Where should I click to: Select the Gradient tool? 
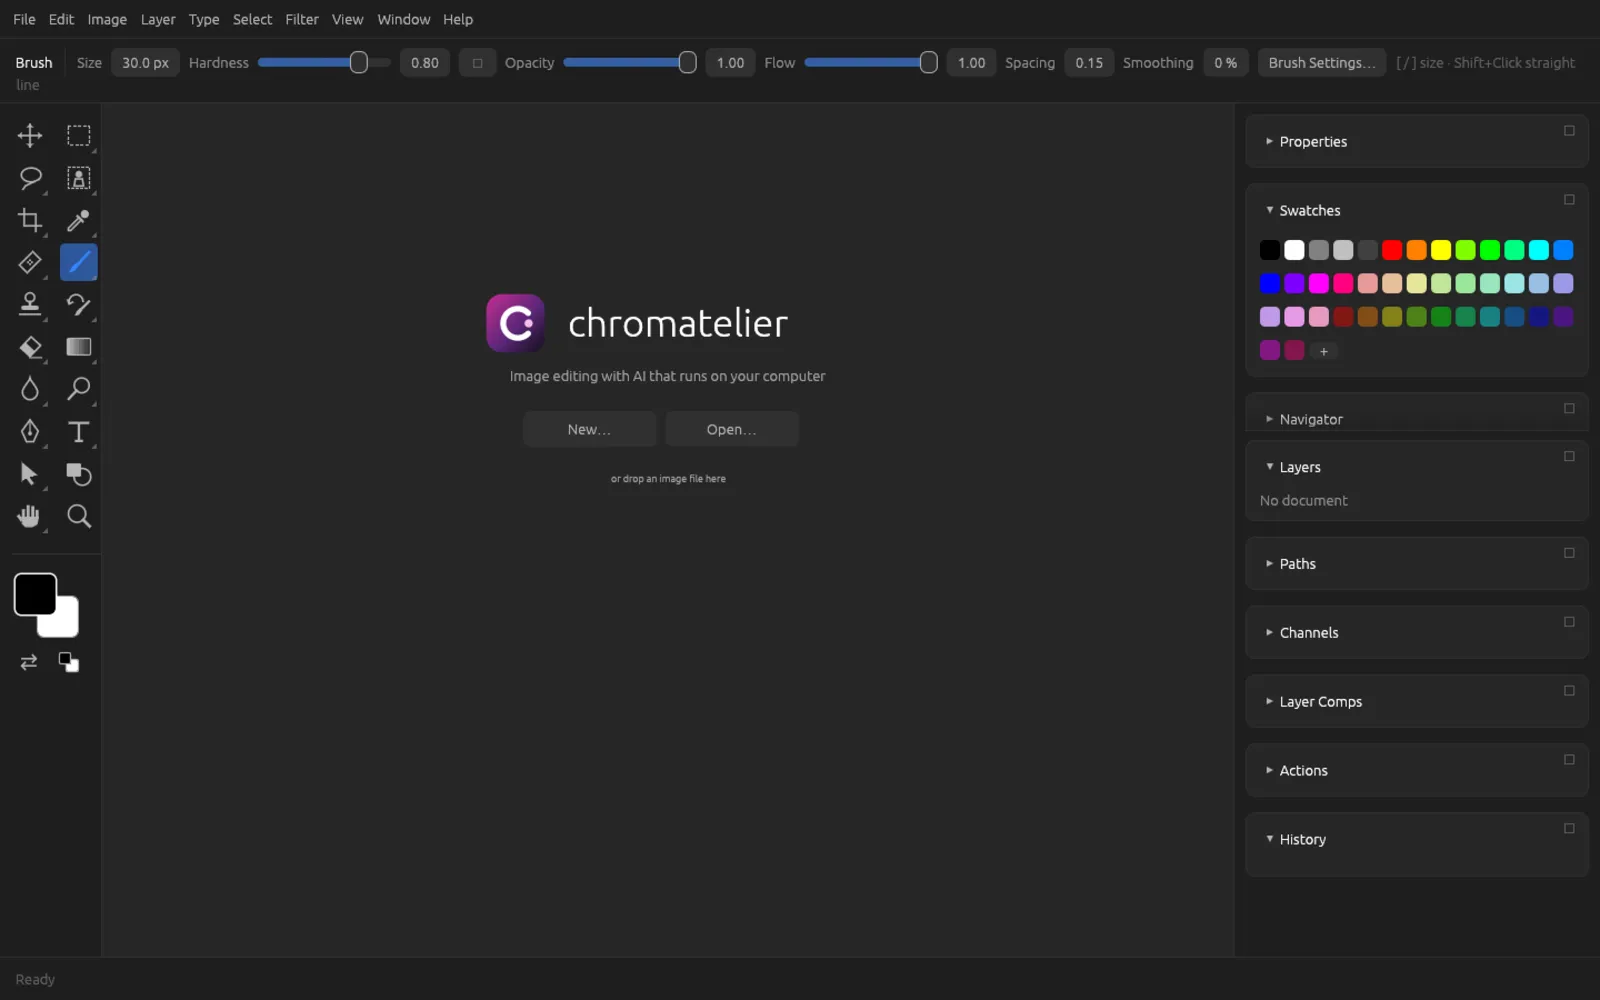[x=78, y=347]
